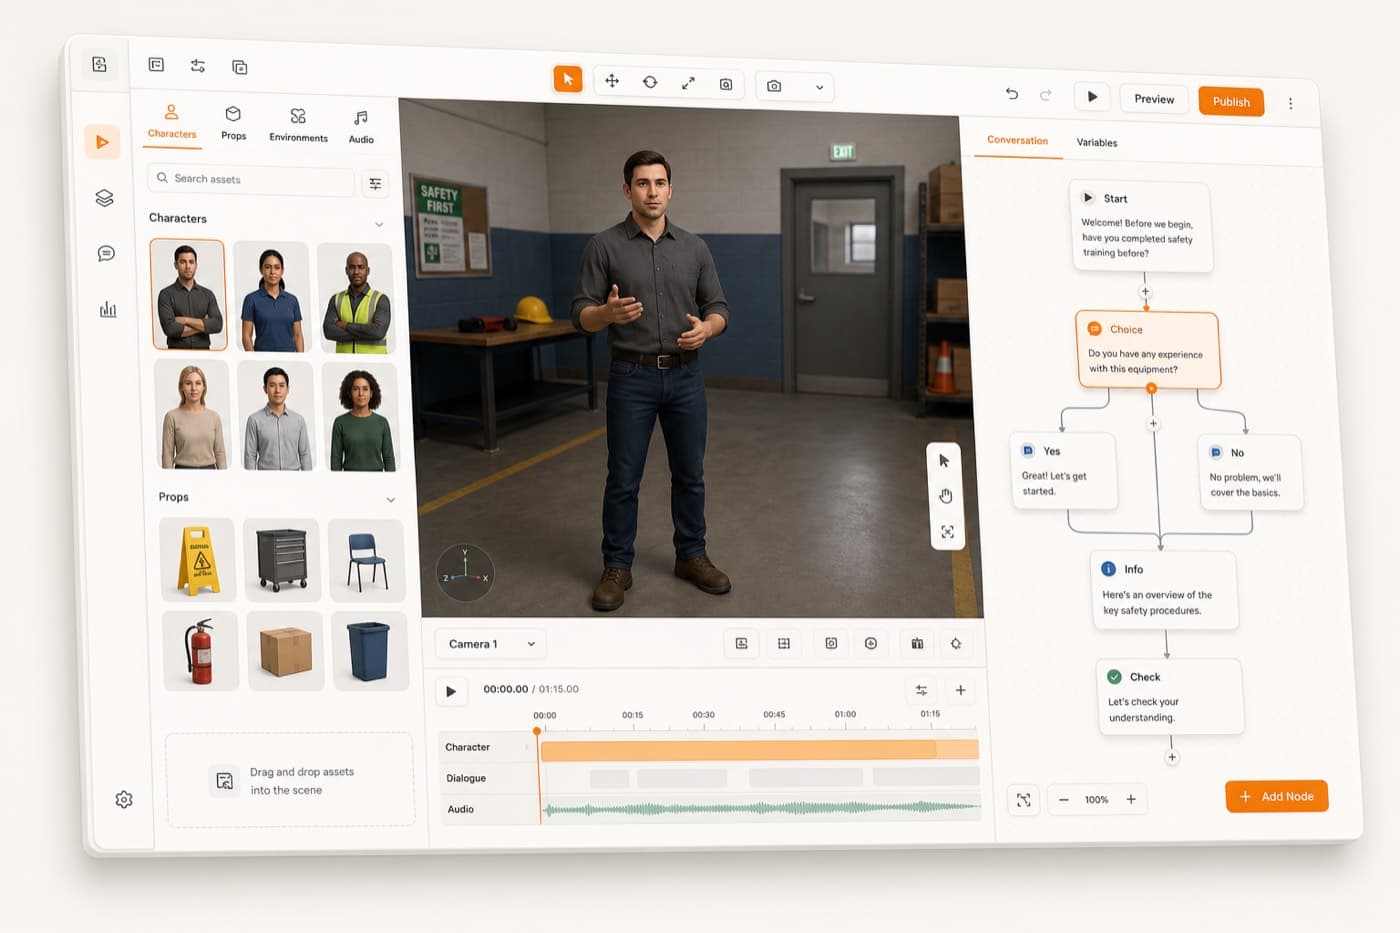Activate the rotate tool in top toolbar
The height and width of the screenshot is (933, 1400).
pyautogui.click(x=650, y=82)
